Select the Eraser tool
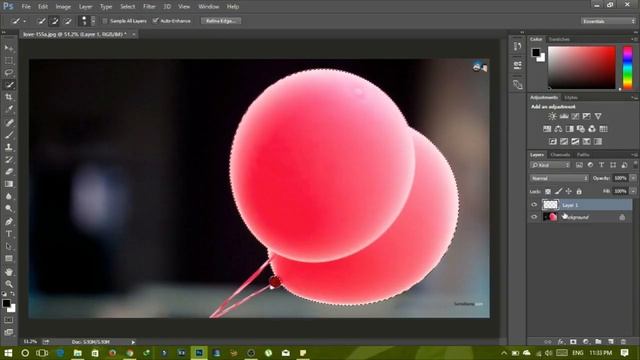Image resolution: width=640 pixels, height=360 pixels. [9, 172]
